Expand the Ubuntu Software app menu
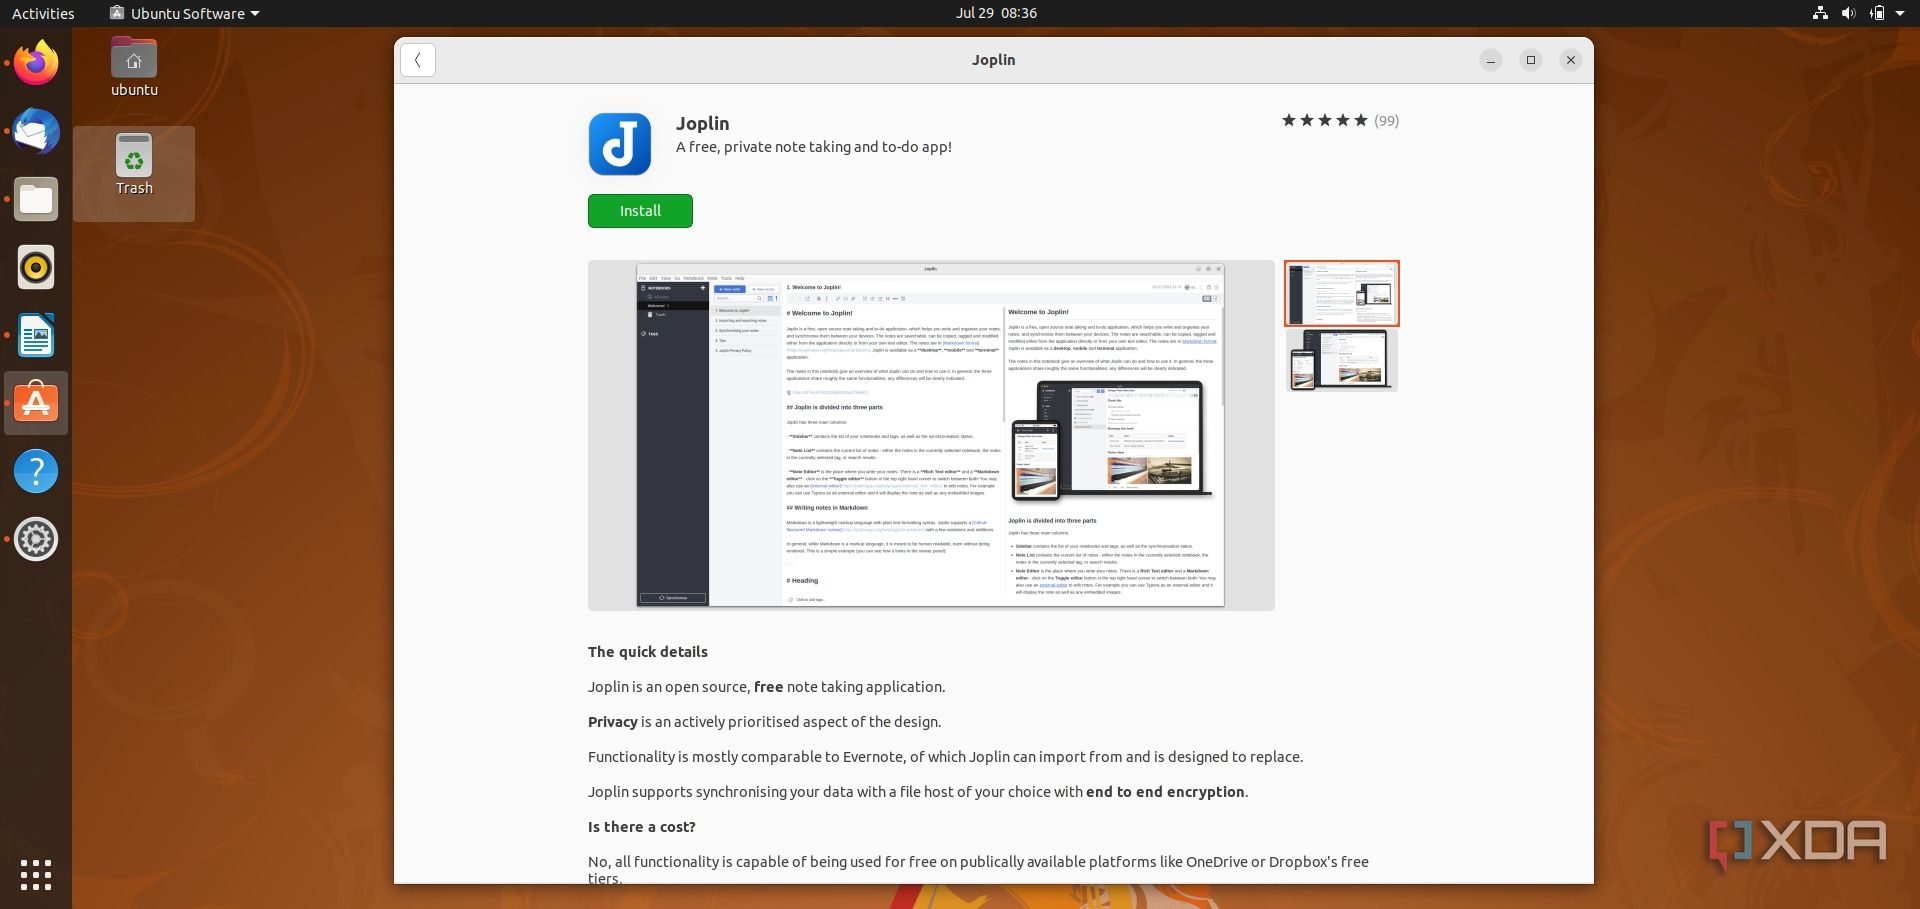The width and height of the screenshot is (1920, 909). pos(185,13)
